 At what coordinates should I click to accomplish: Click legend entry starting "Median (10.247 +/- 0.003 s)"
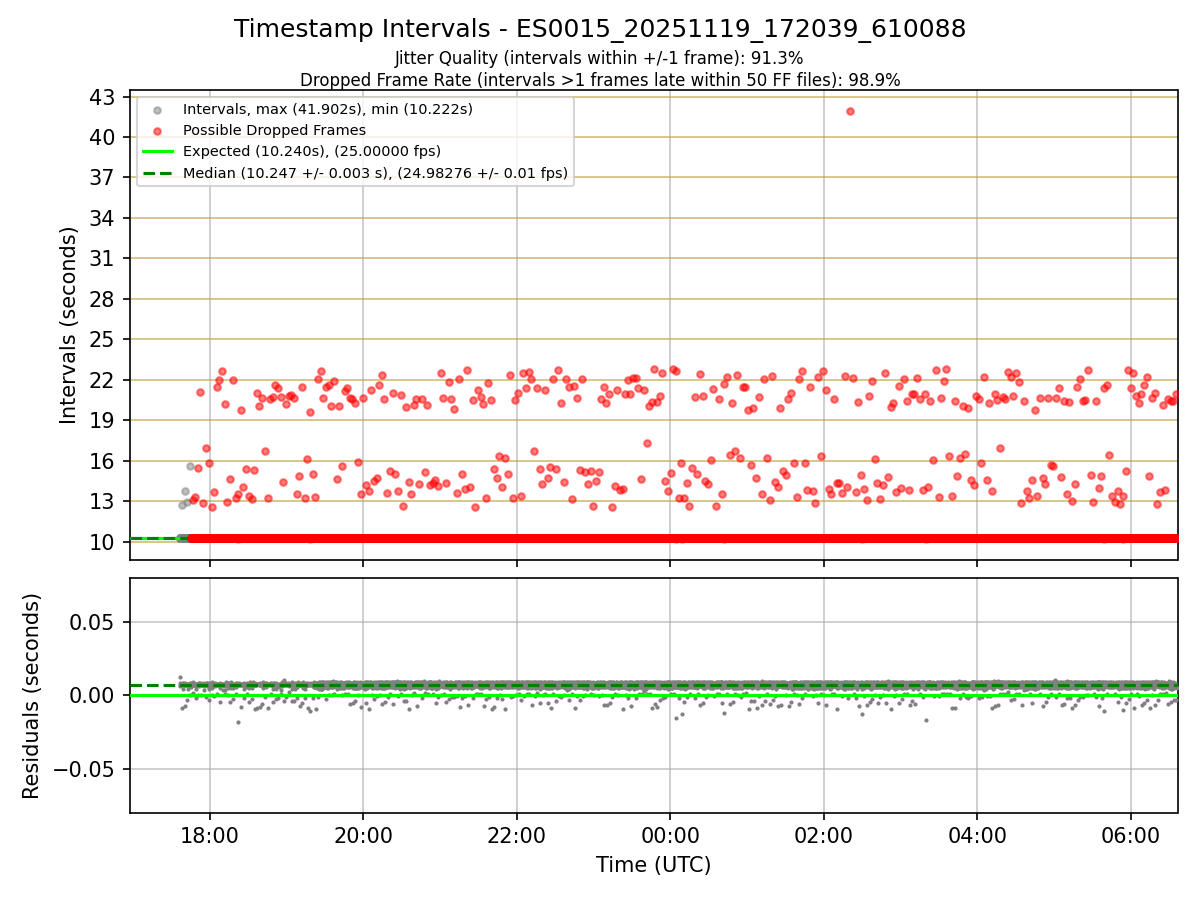point(375,173)
